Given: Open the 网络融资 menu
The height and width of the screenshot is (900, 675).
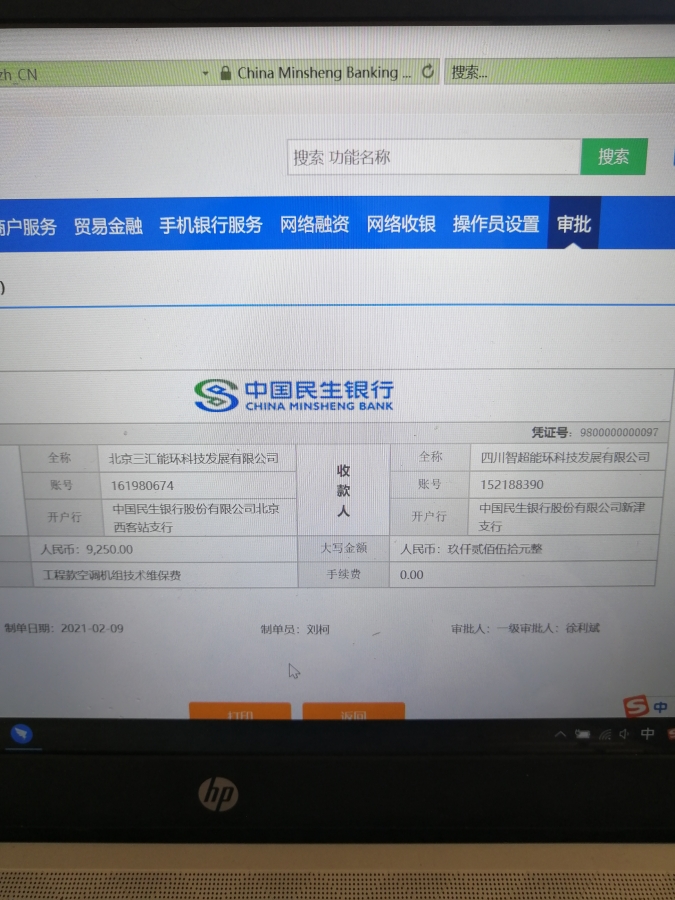Looking at the screenshot, I should click(315, 224).
